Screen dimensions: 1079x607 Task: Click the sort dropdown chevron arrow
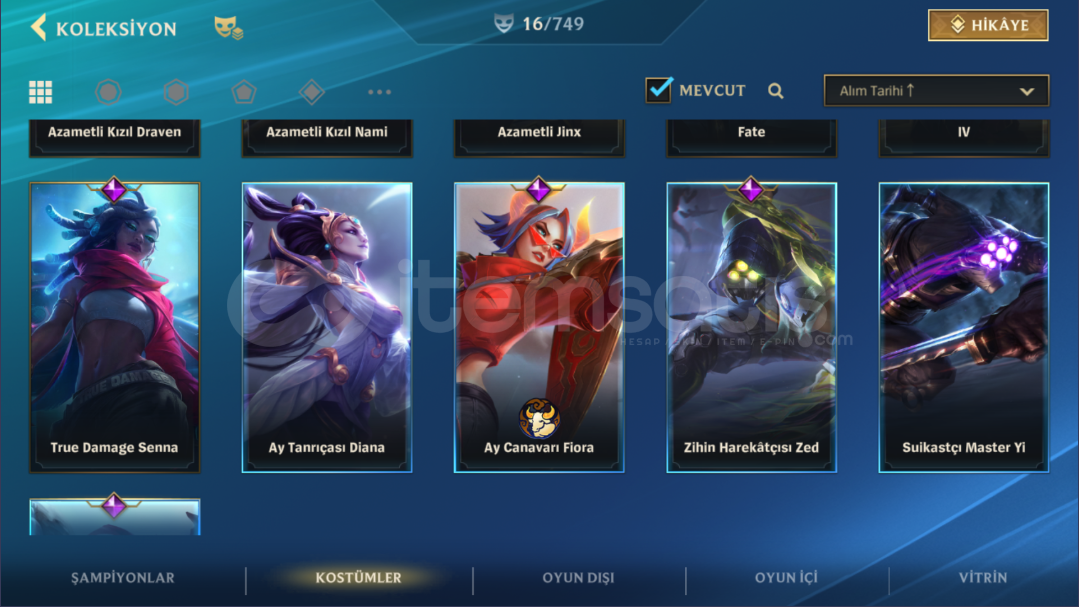[x=1027, y=92]
